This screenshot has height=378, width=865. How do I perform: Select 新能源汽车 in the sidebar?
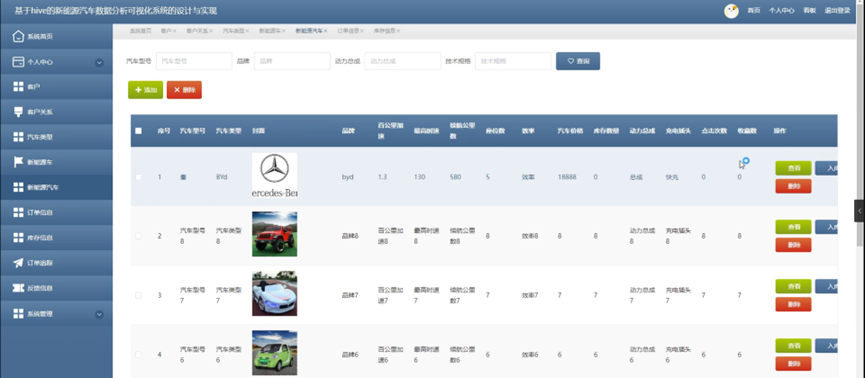pyautogui.click(x=56, y=187)
